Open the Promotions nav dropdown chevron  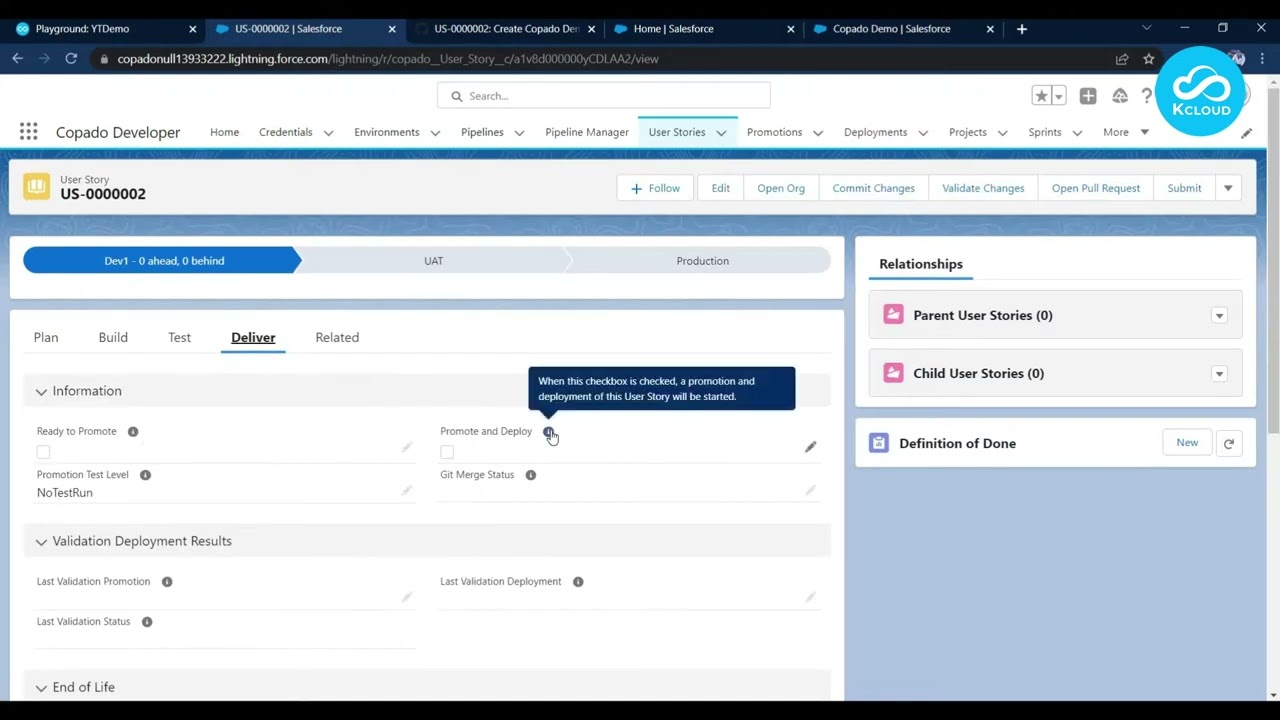pyautogui.click(x=818, y=133)
